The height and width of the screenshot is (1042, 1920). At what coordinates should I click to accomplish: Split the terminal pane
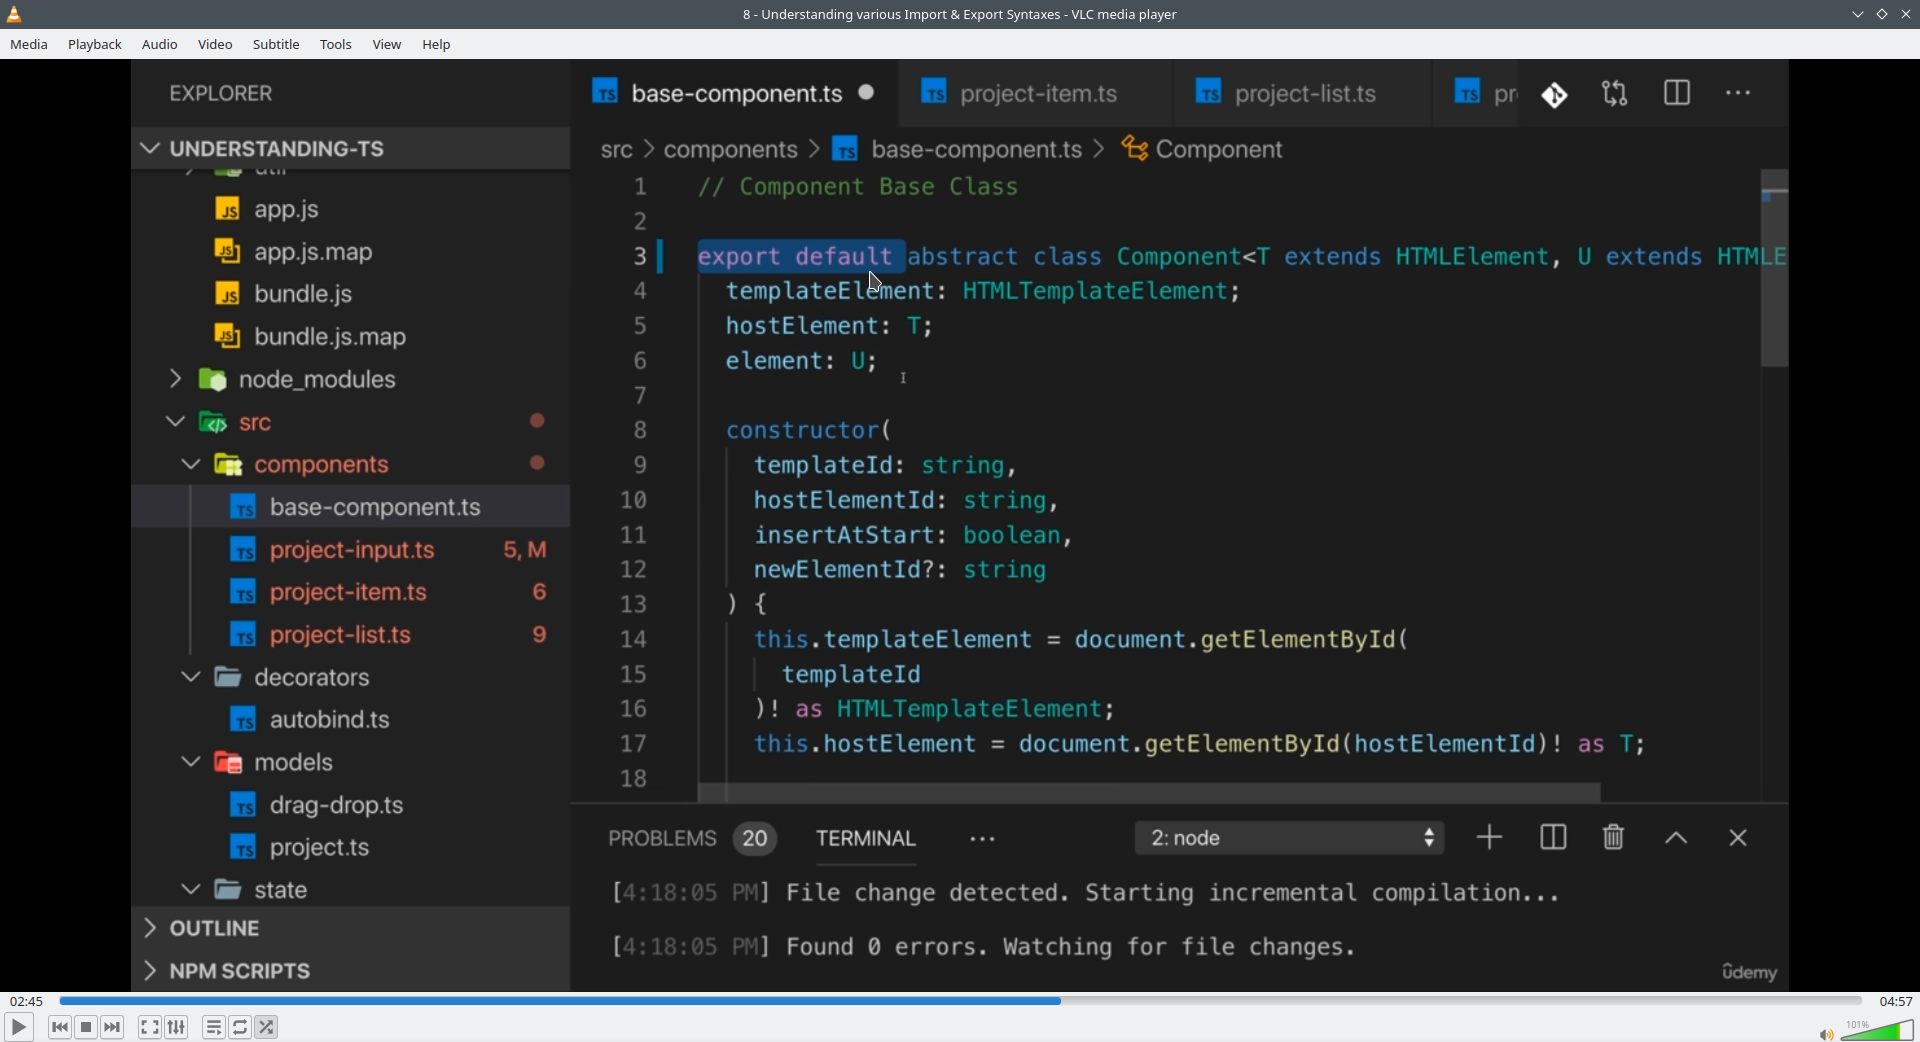click(1553, 838)
